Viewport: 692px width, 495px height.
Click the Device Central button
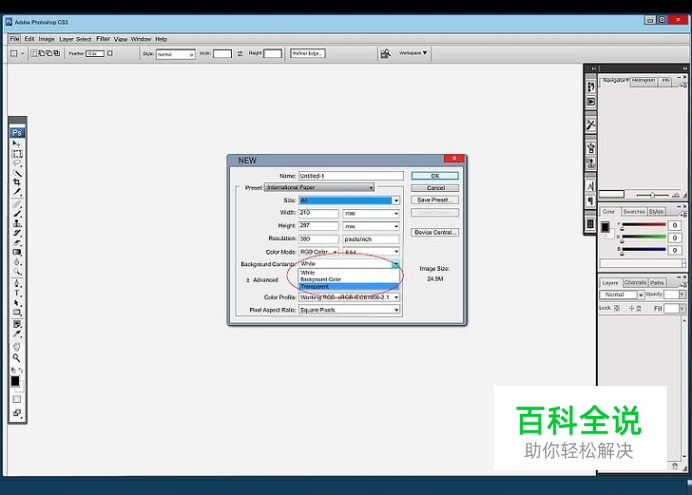click(x=435, y=232)
